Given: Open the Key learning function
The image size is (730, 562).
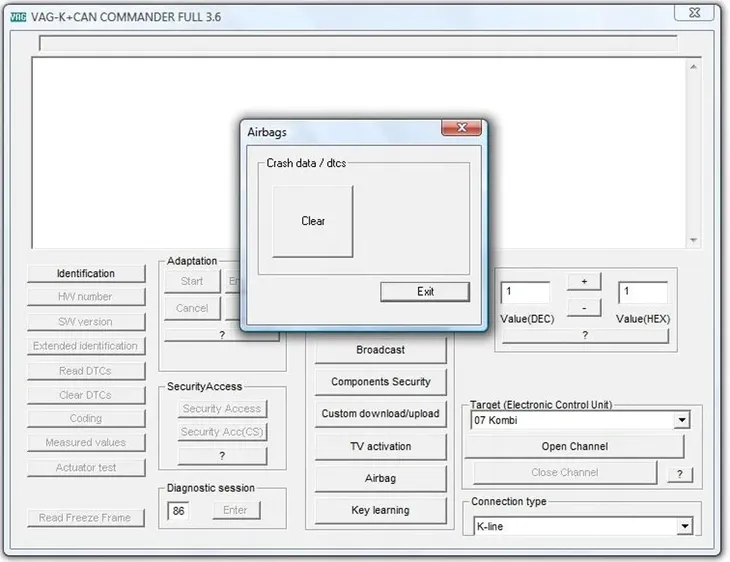Looking at the screenshot, I should click(x=380, y=510).
